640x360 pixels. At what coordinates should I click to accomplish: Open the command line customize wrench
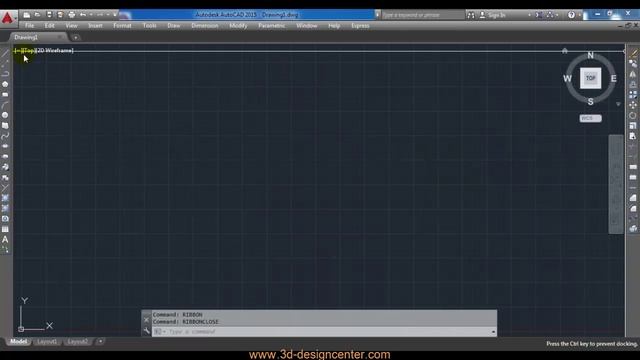point(147,331)
